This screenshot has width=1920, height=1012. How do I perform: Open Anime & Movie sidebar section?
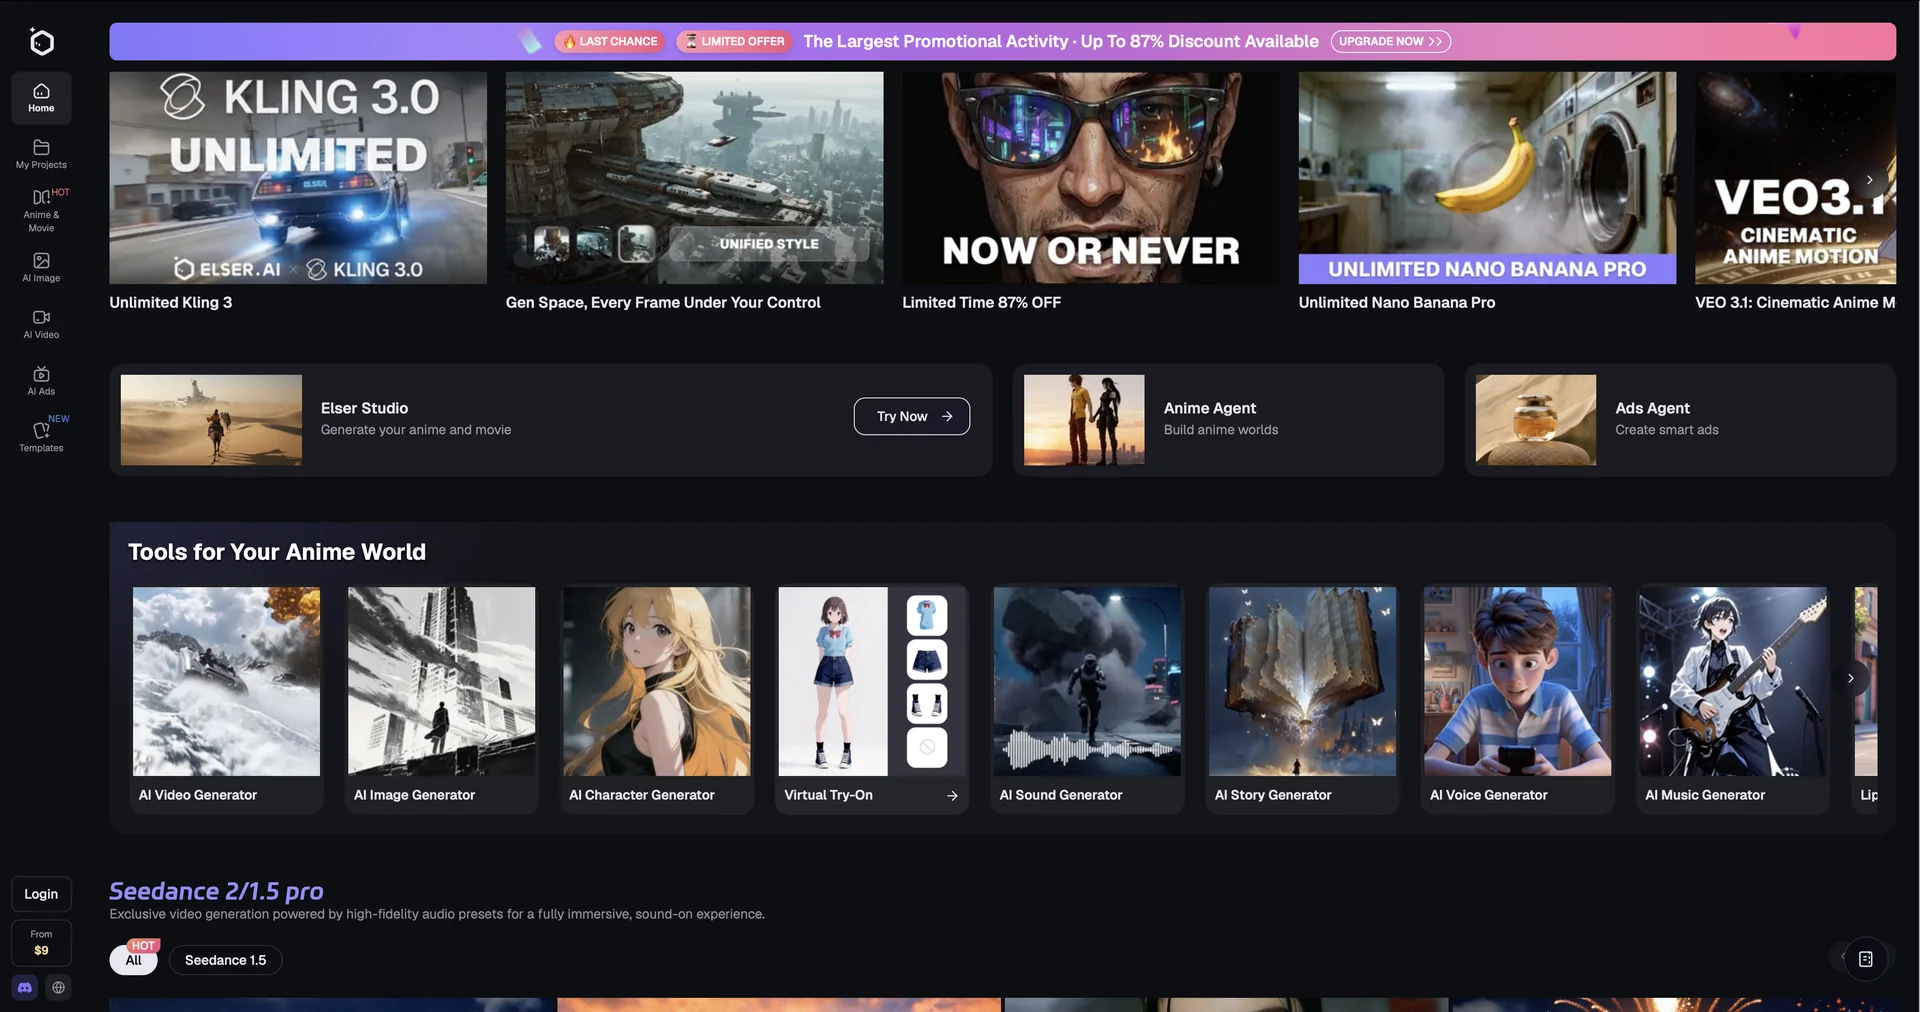point(41,210)
